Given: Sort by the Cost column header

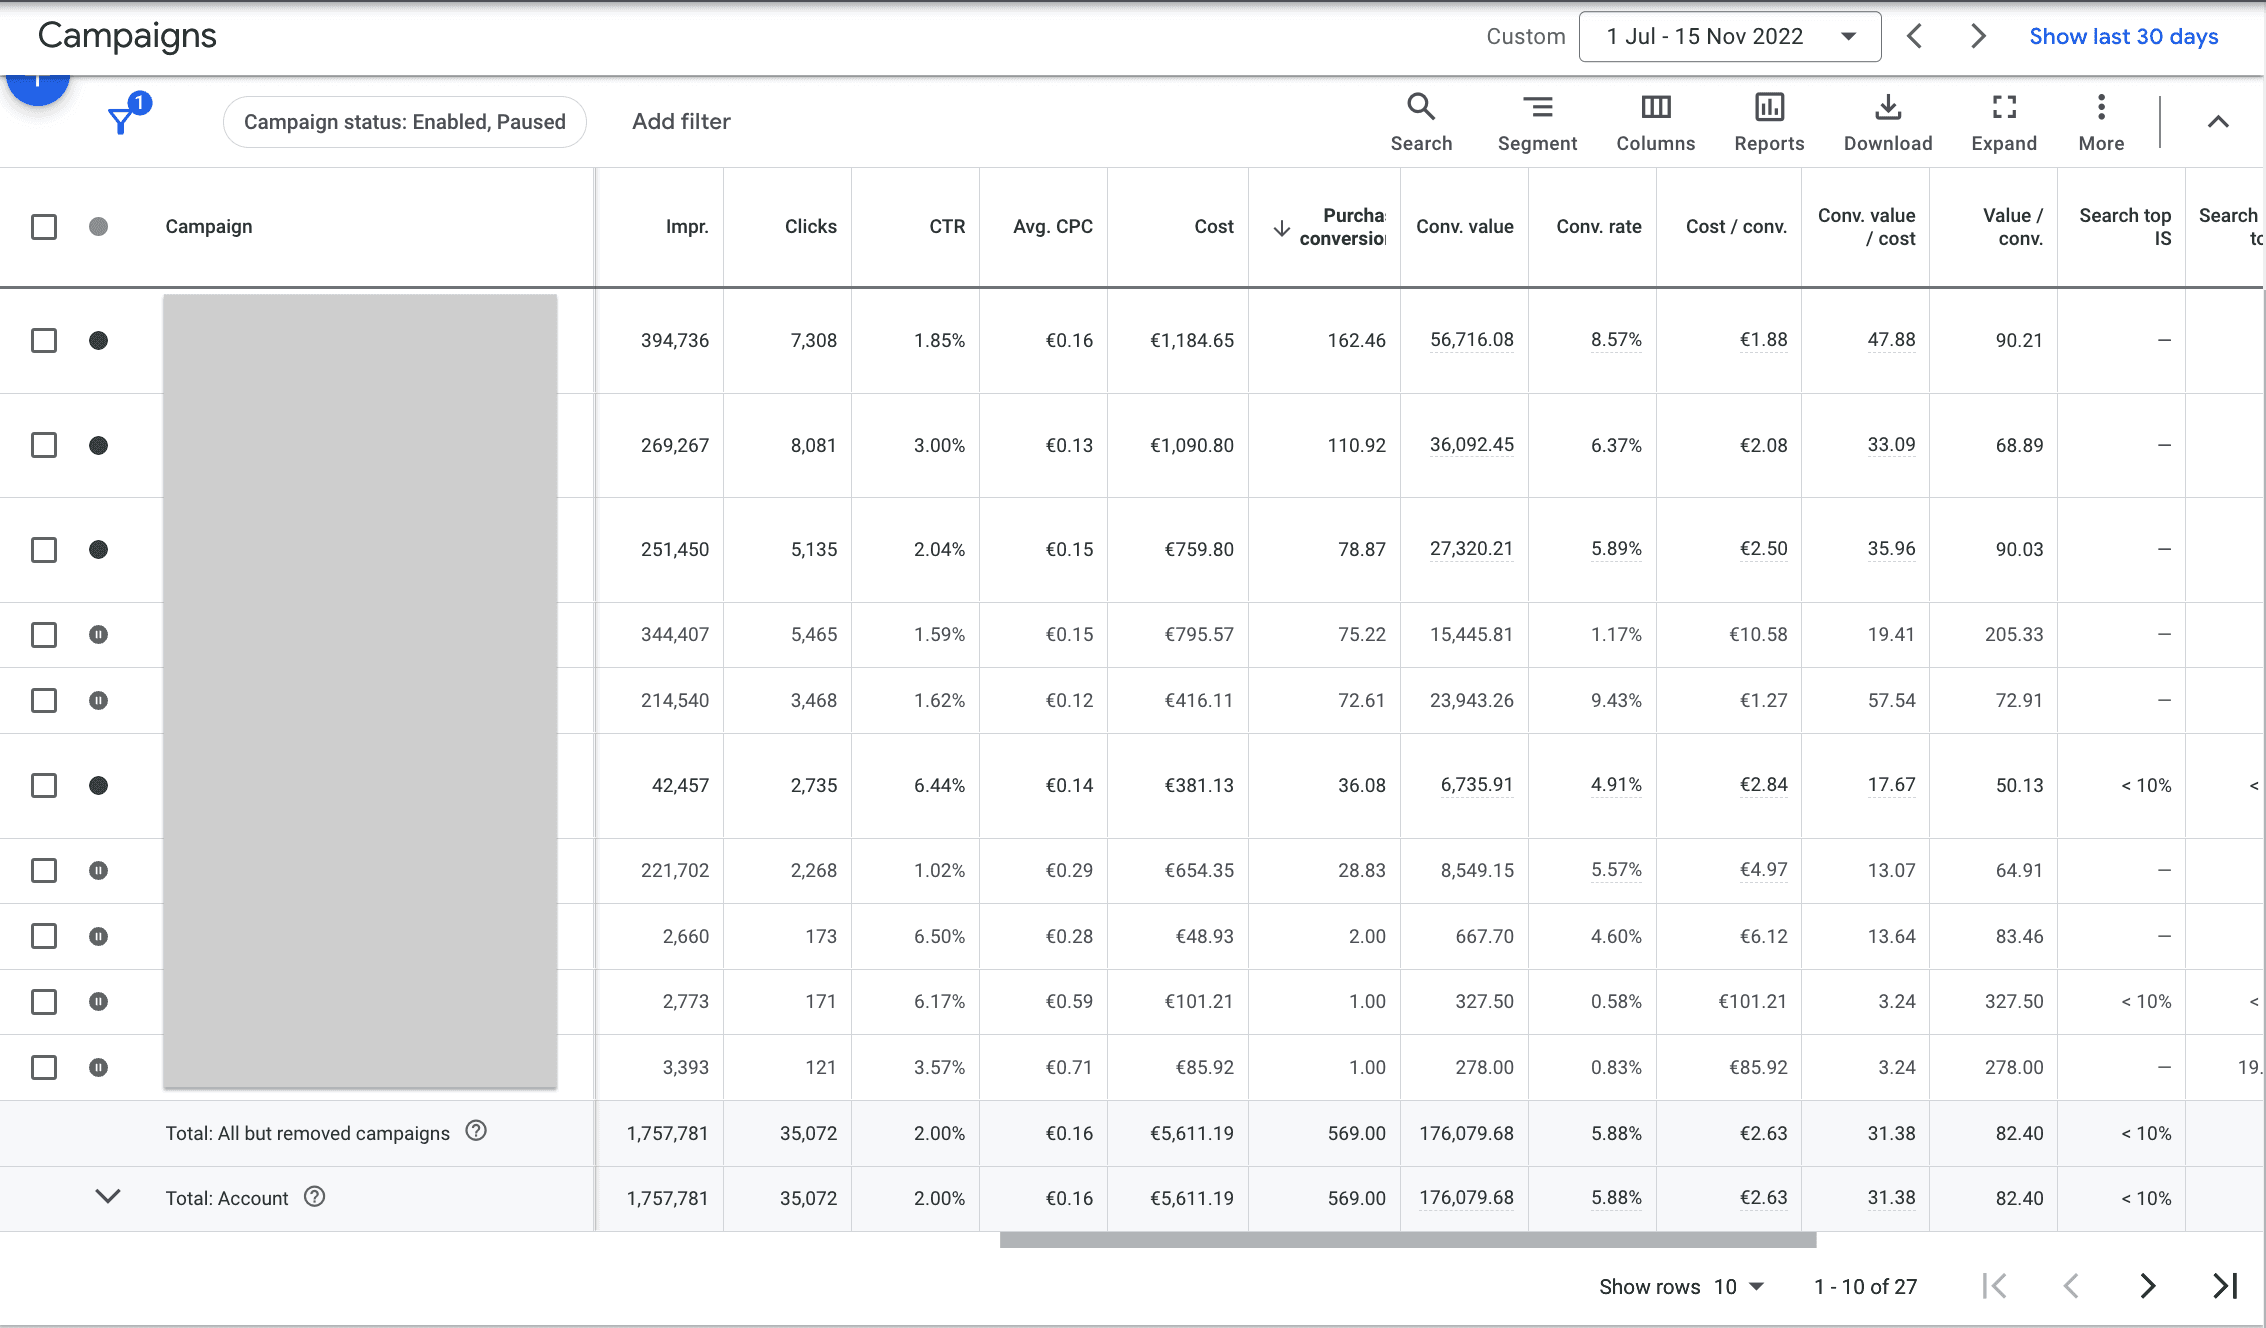Looking at the screenshot, I should click(x=1214, y=227).
